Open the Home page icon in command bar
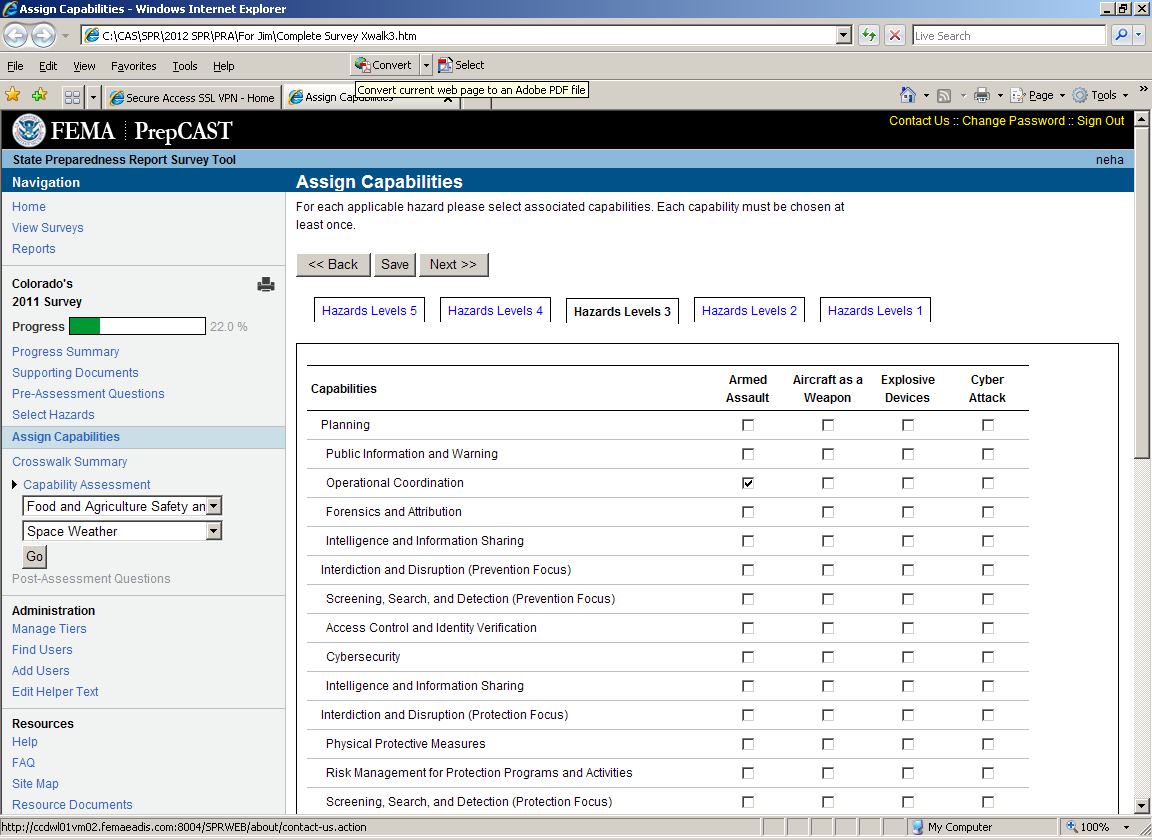Image resolution: width=1152 pixels, height=840 pixels. pyautogui.click(x=907, y=95)
